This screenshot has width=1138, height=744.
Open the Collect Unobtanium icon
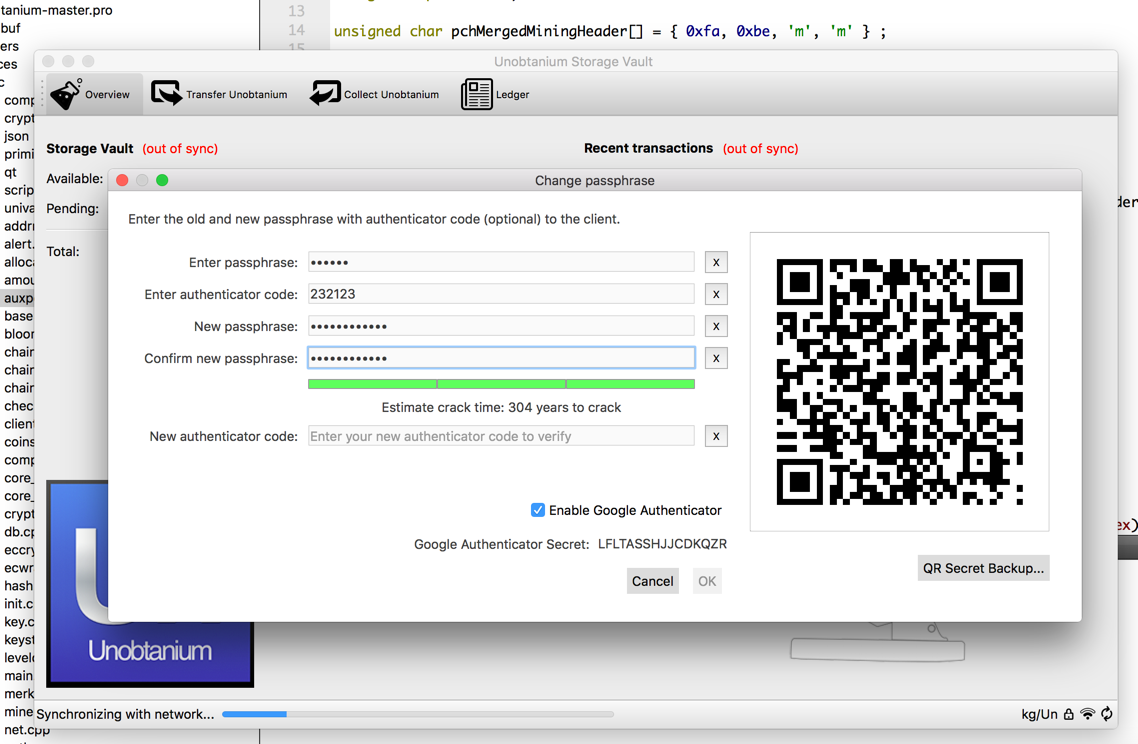[x=325, y=93]
